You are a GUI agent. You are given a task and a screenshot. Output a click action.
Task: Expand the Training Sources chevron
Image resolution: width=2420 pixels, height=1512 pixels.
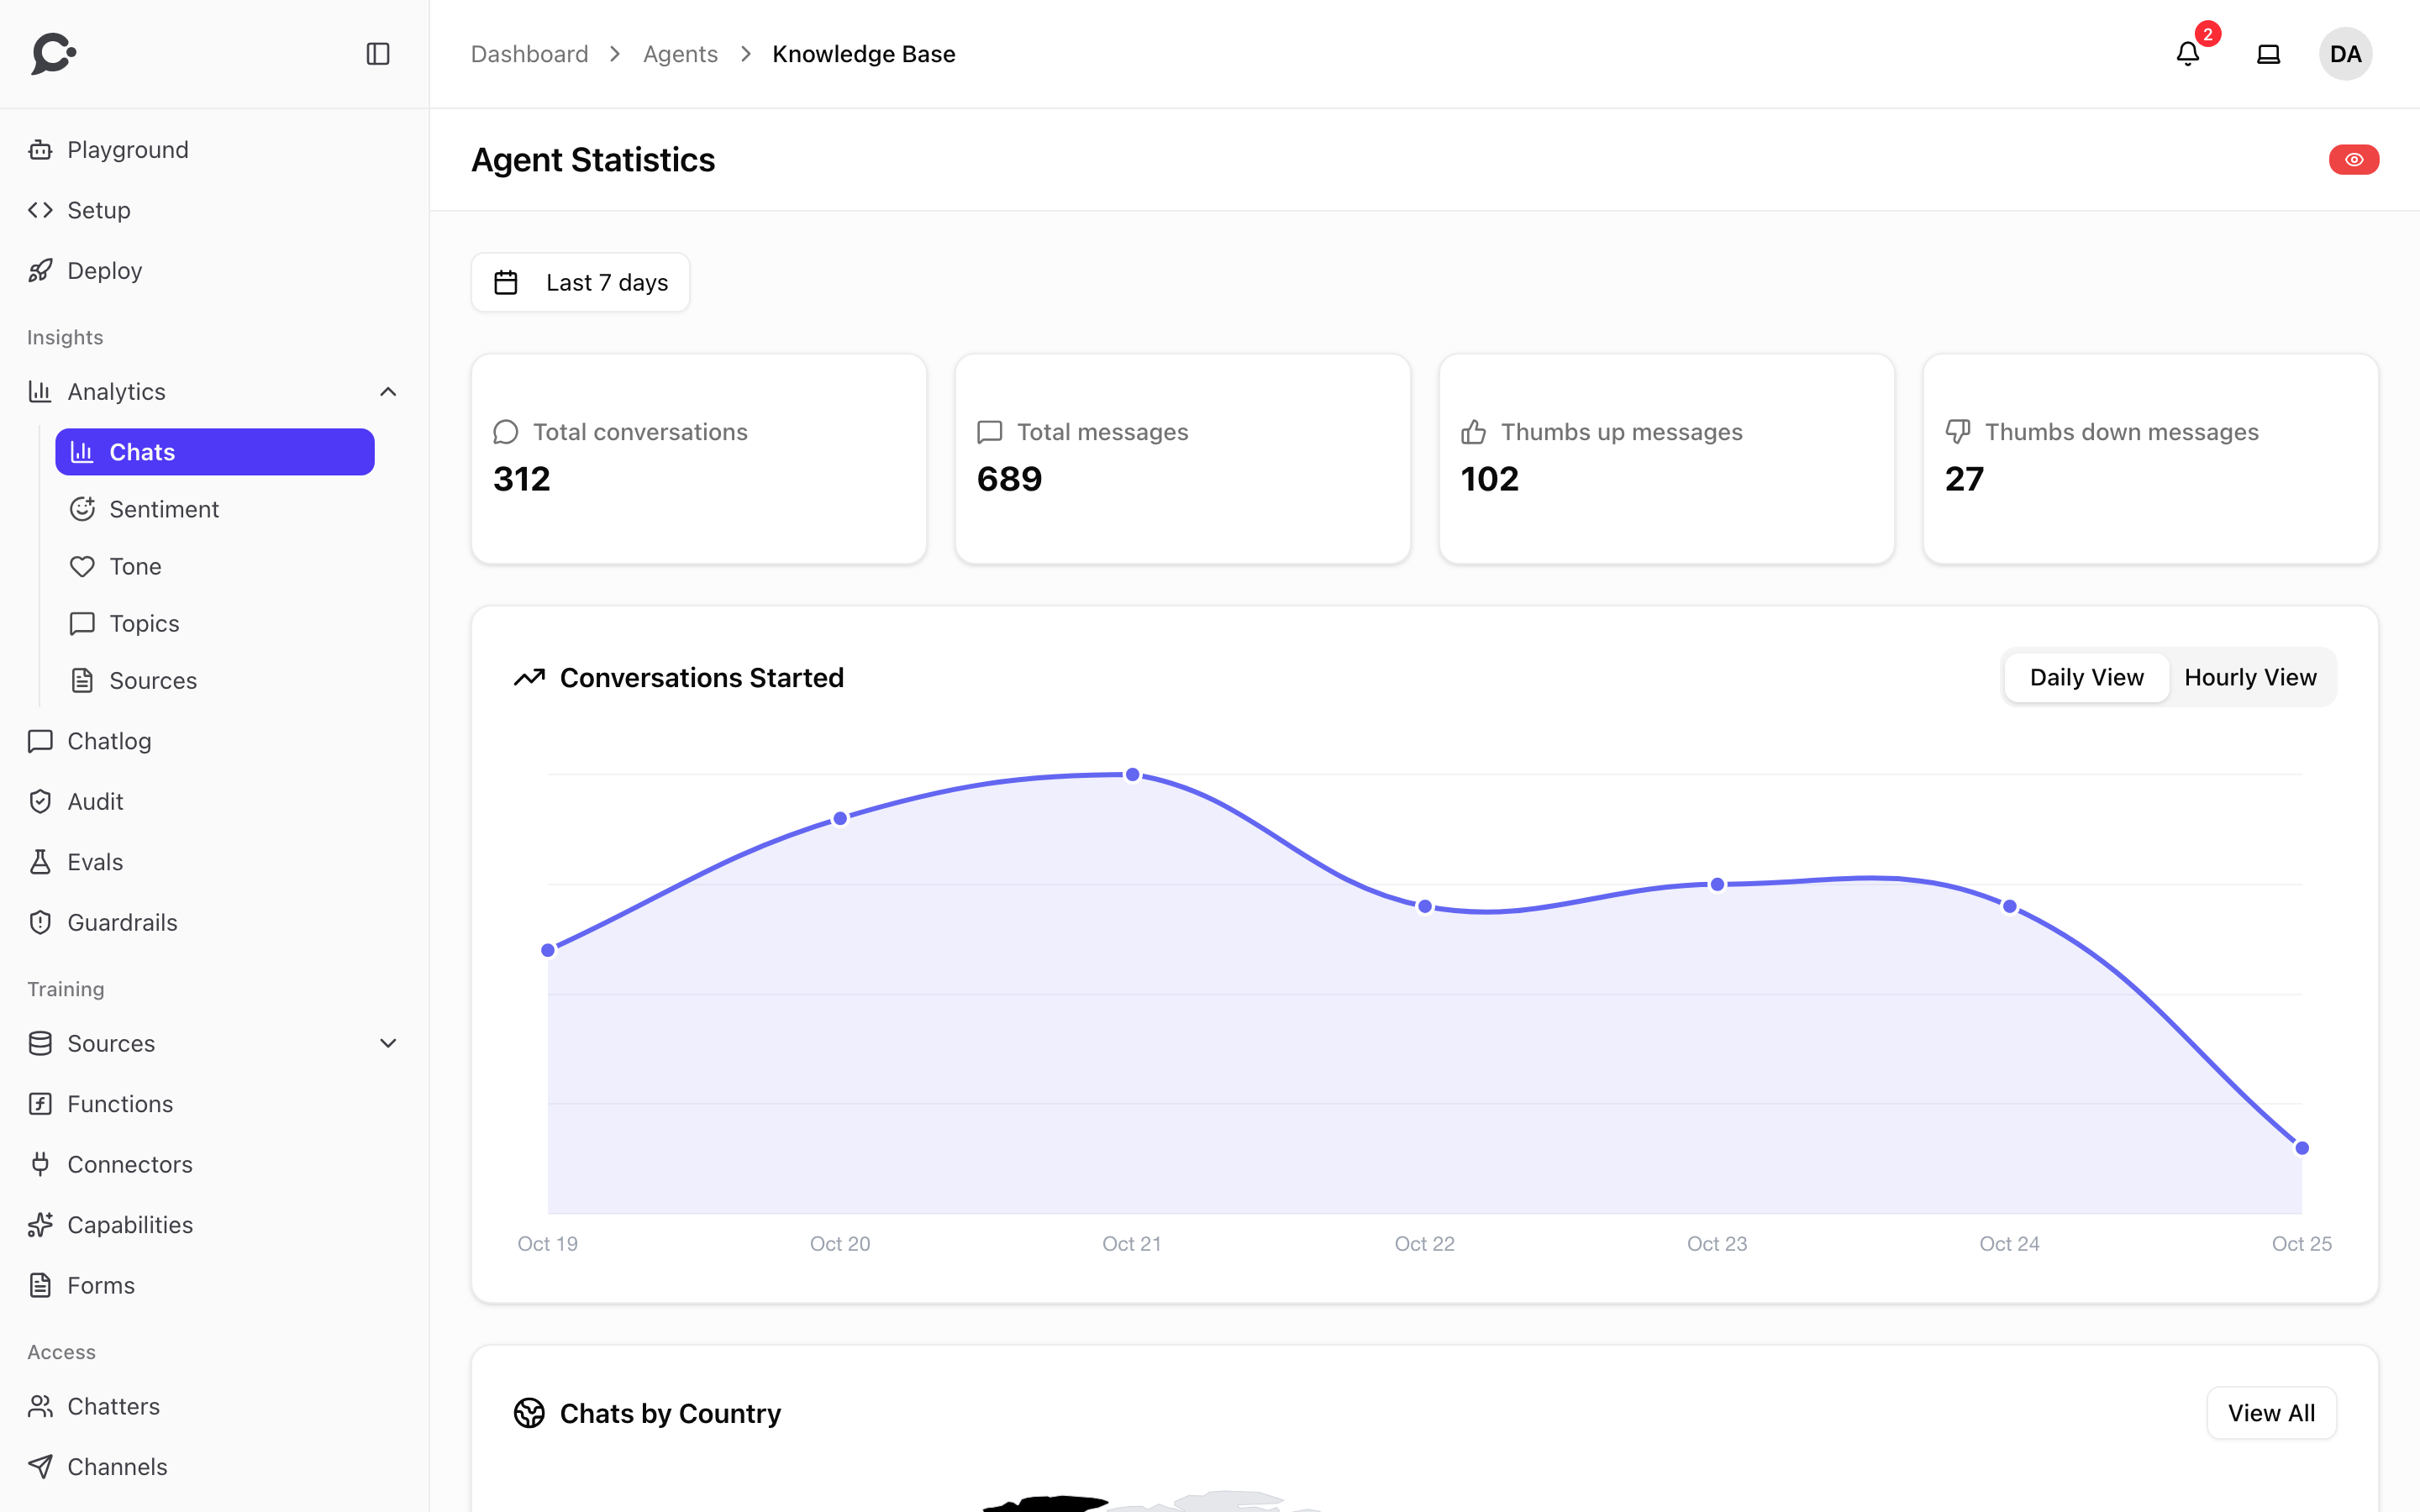(388, 1043)
